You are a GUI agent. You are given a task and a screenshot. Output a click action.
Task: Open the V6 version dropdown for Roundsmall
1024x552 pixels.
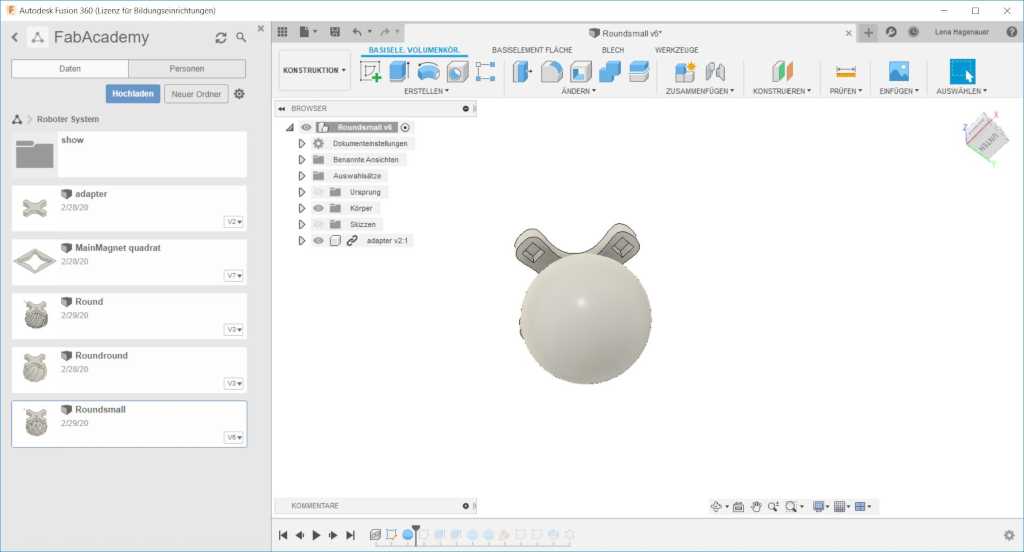click(234, 437)
